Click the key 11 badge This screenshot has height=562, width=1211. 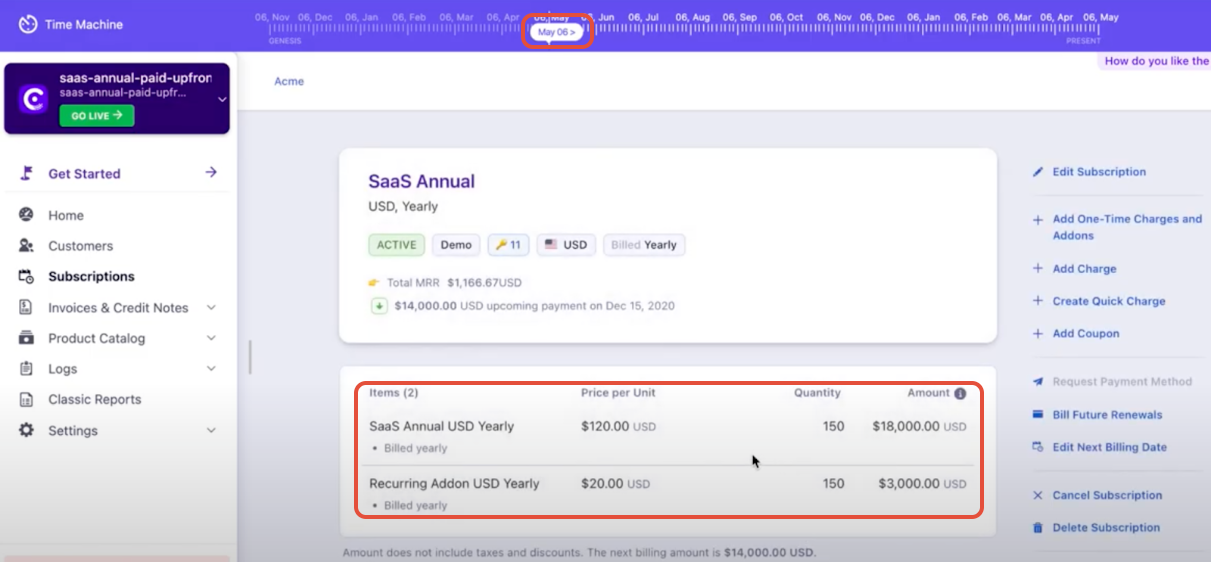pyautogui.click(x=508, y=245)
